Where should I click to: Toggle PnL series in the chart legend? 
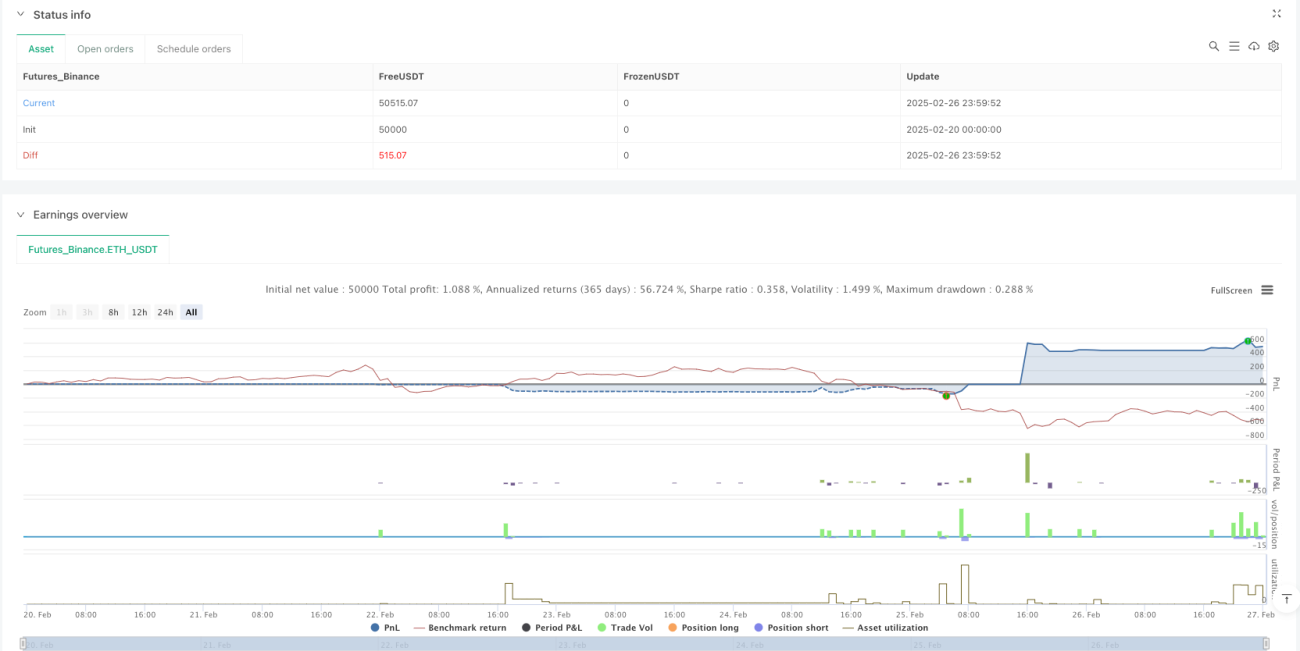pos(384,628)
